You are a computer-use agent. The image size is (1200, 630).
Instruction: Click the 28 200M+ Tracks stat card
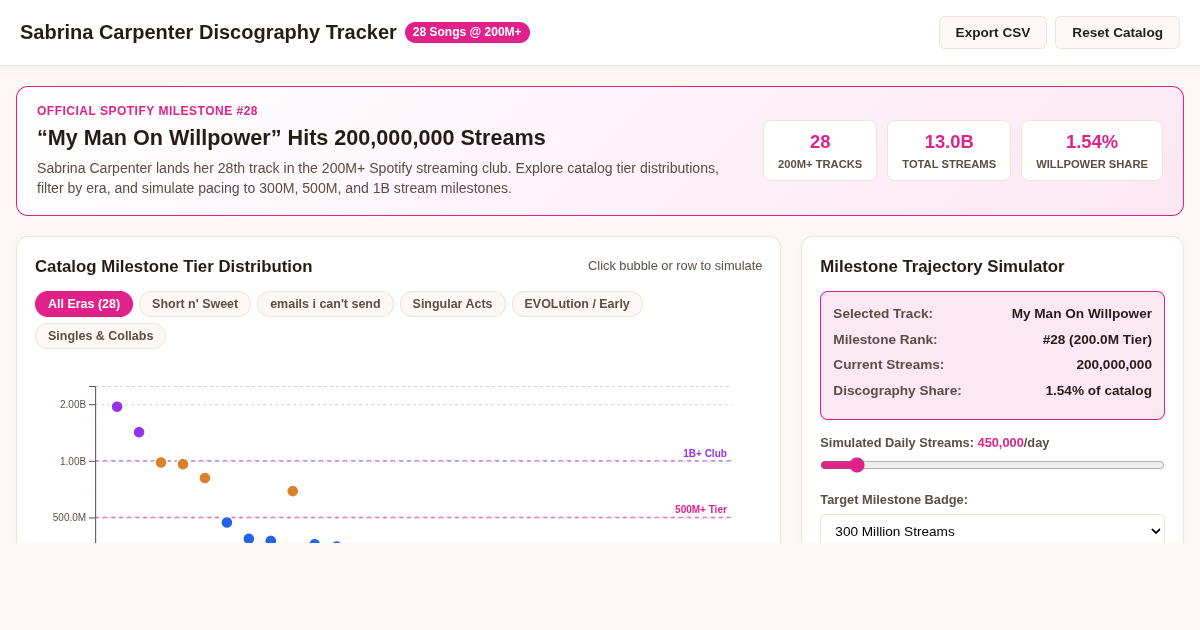pyautogui.click(x=820, y=151)
